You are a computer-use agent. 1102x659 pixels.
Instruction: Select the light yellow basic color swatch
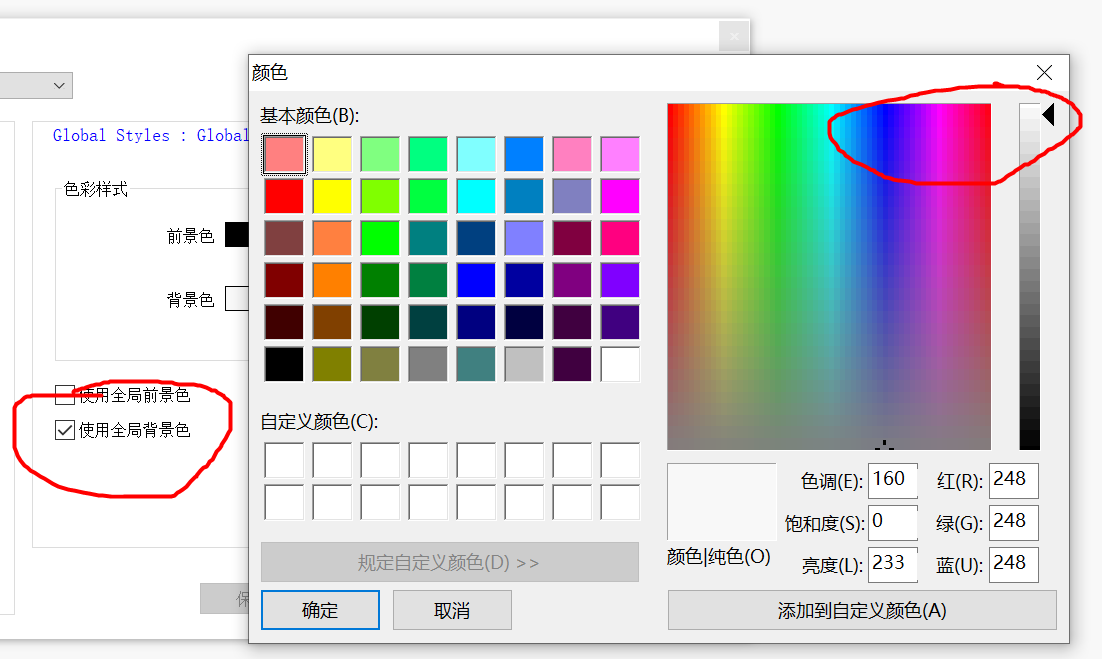(332, 154)
